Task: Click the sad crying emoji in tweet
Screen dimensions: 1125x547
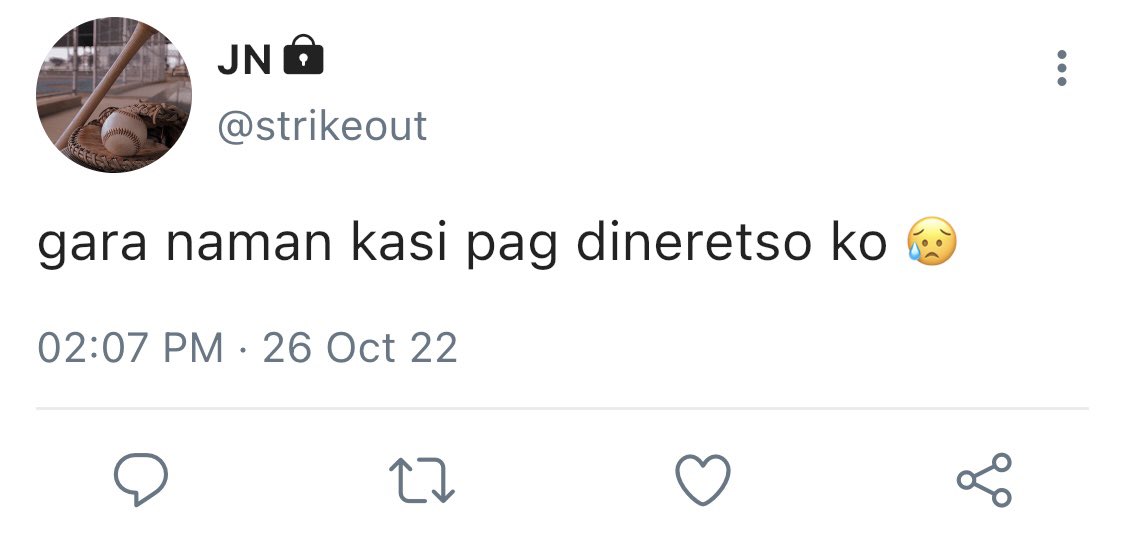Action: point(932,241)
